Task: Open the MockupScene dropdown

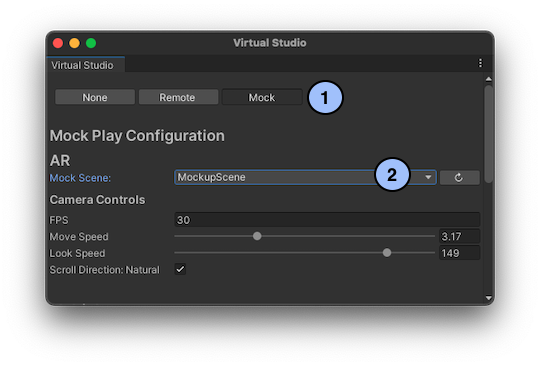Action: point(305,177)
